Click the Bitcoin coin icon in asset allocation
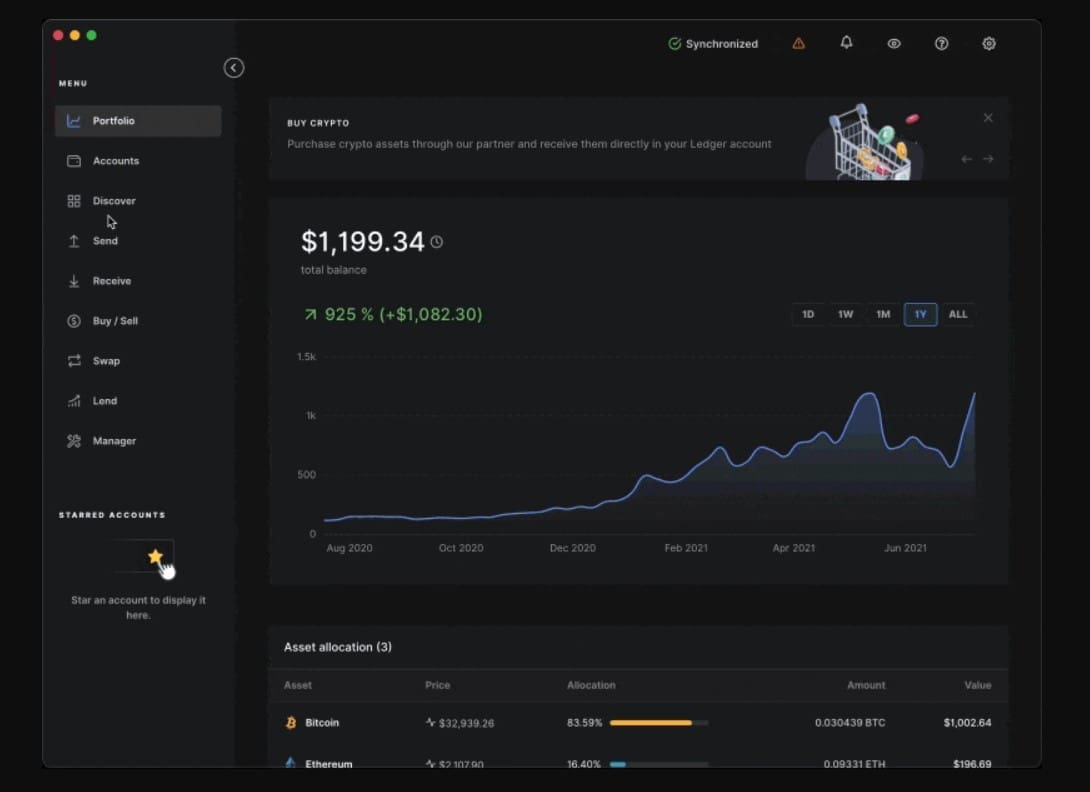The height and width of the screenshot is (792, 1090). coord(290,722)
